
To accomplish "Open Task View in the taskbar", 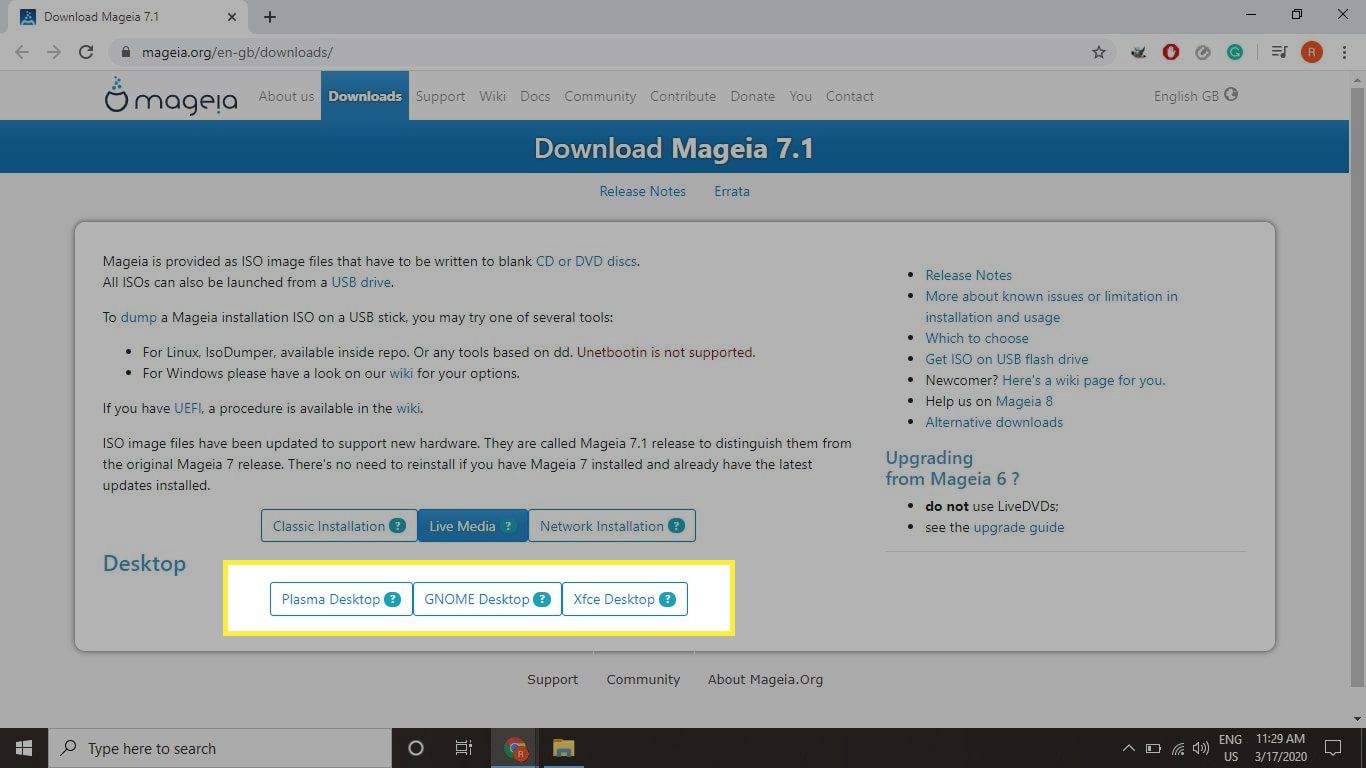I will (x=464, y=748).
